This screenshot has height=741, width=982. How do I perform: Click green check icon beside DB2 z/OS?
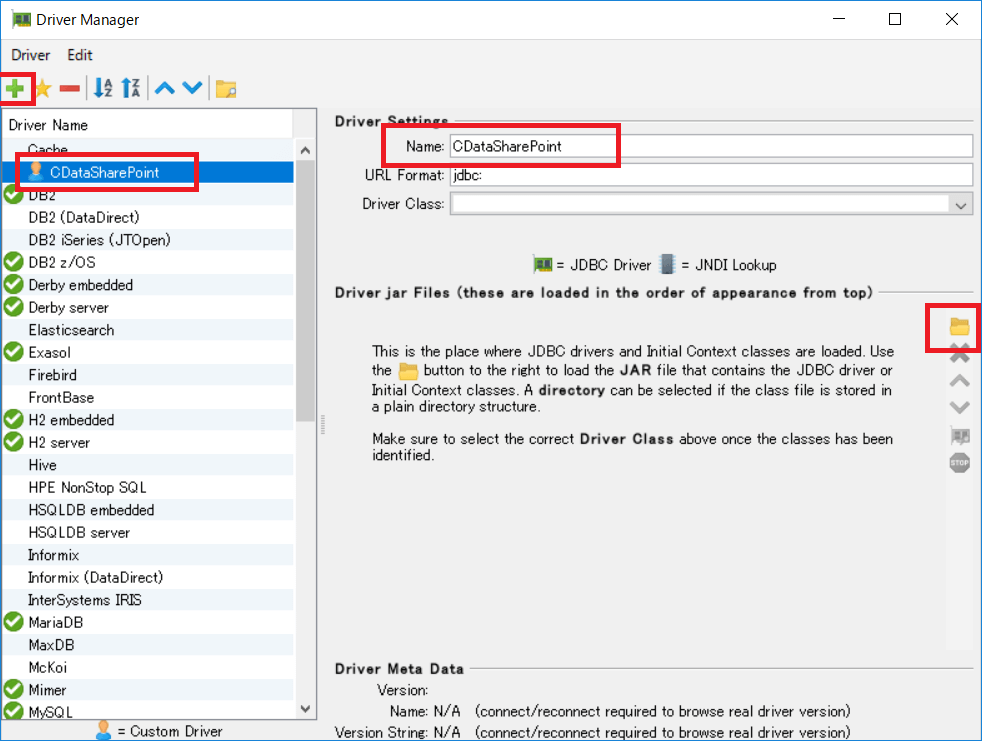14,262
